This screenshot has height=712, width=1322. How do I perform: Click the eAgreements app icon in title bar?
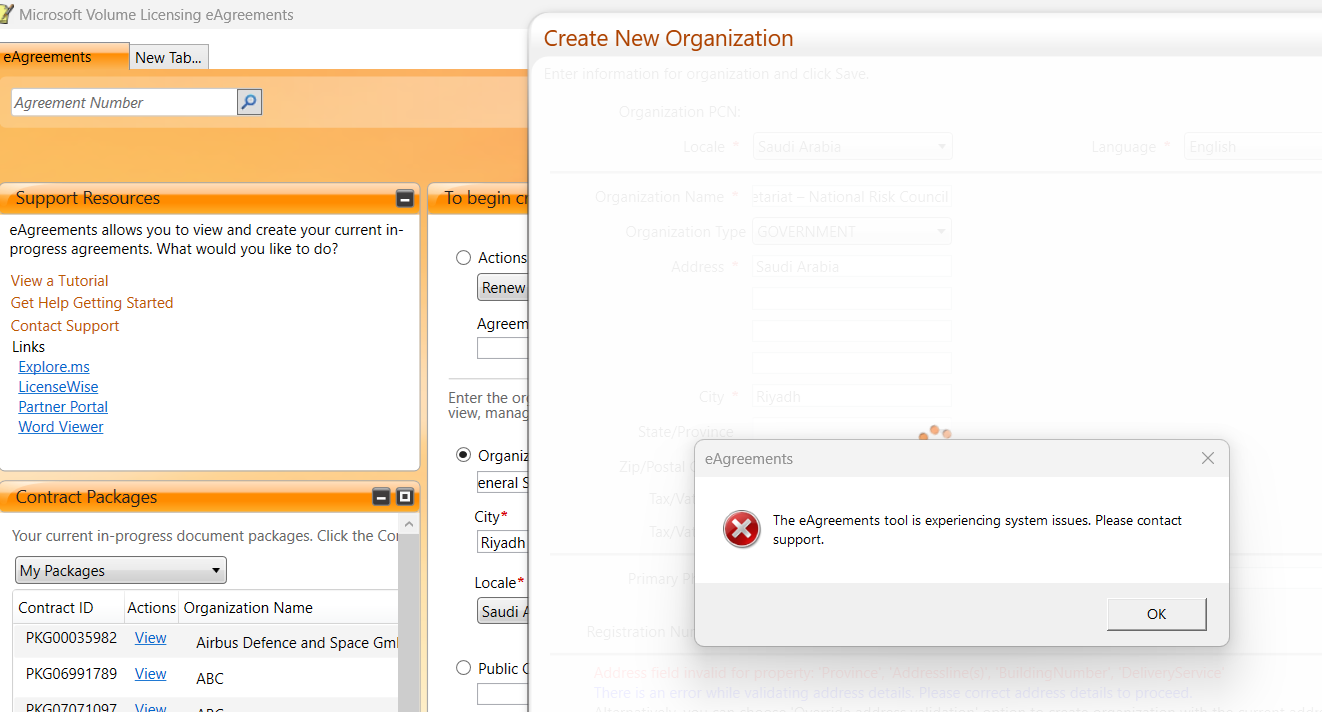(8, 14)
